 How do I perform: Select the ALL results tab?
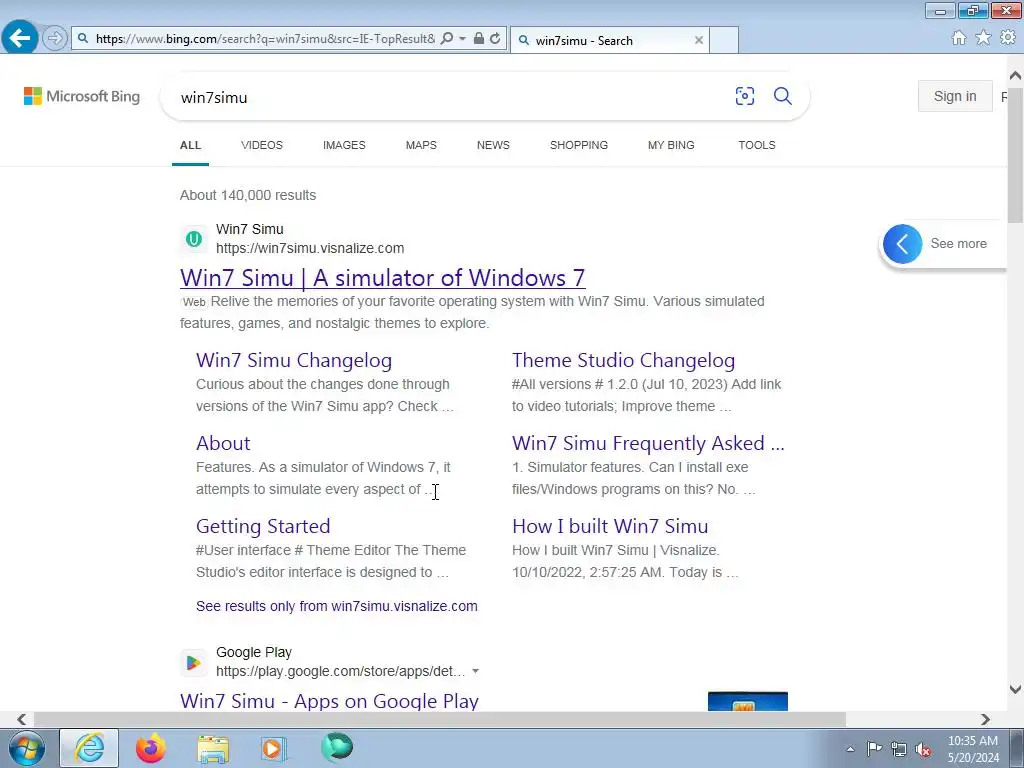191,145
